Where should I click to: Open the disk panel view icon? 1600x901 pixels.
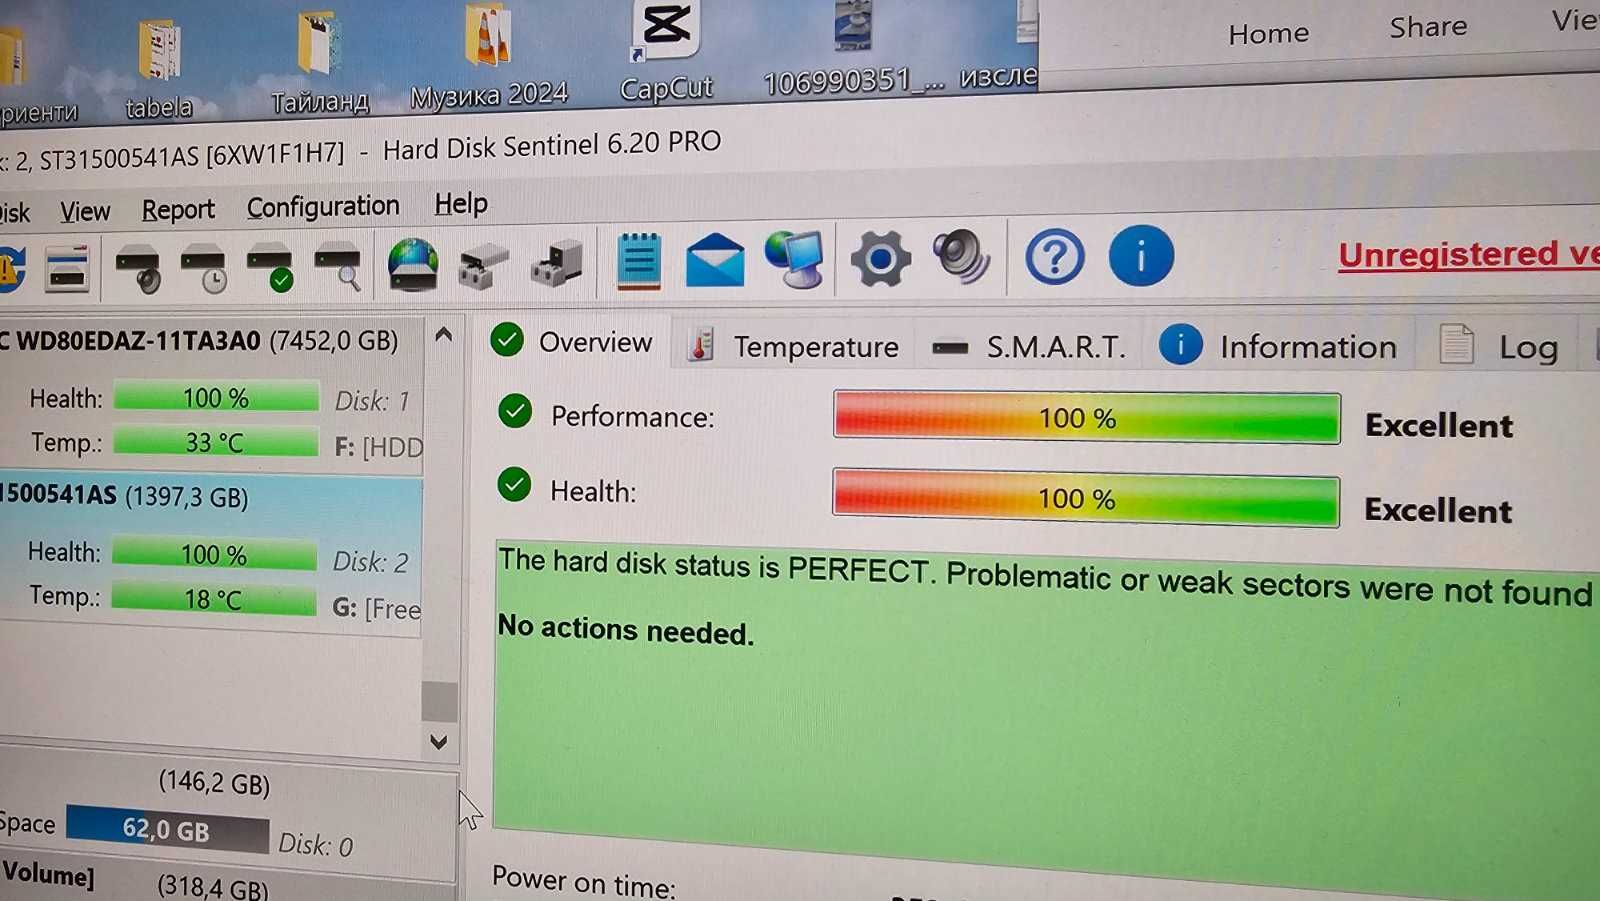coord(68,268)
